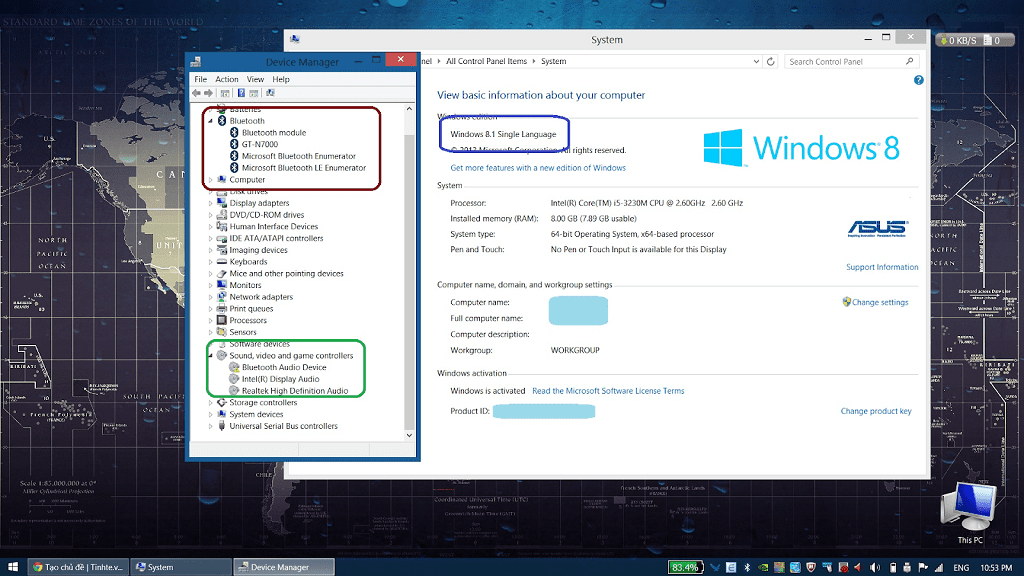This screenshot has width=1024, height=576.
Task: Switch to the Chrome Tinhte taskbar button
Action: (x=78, y=567)
